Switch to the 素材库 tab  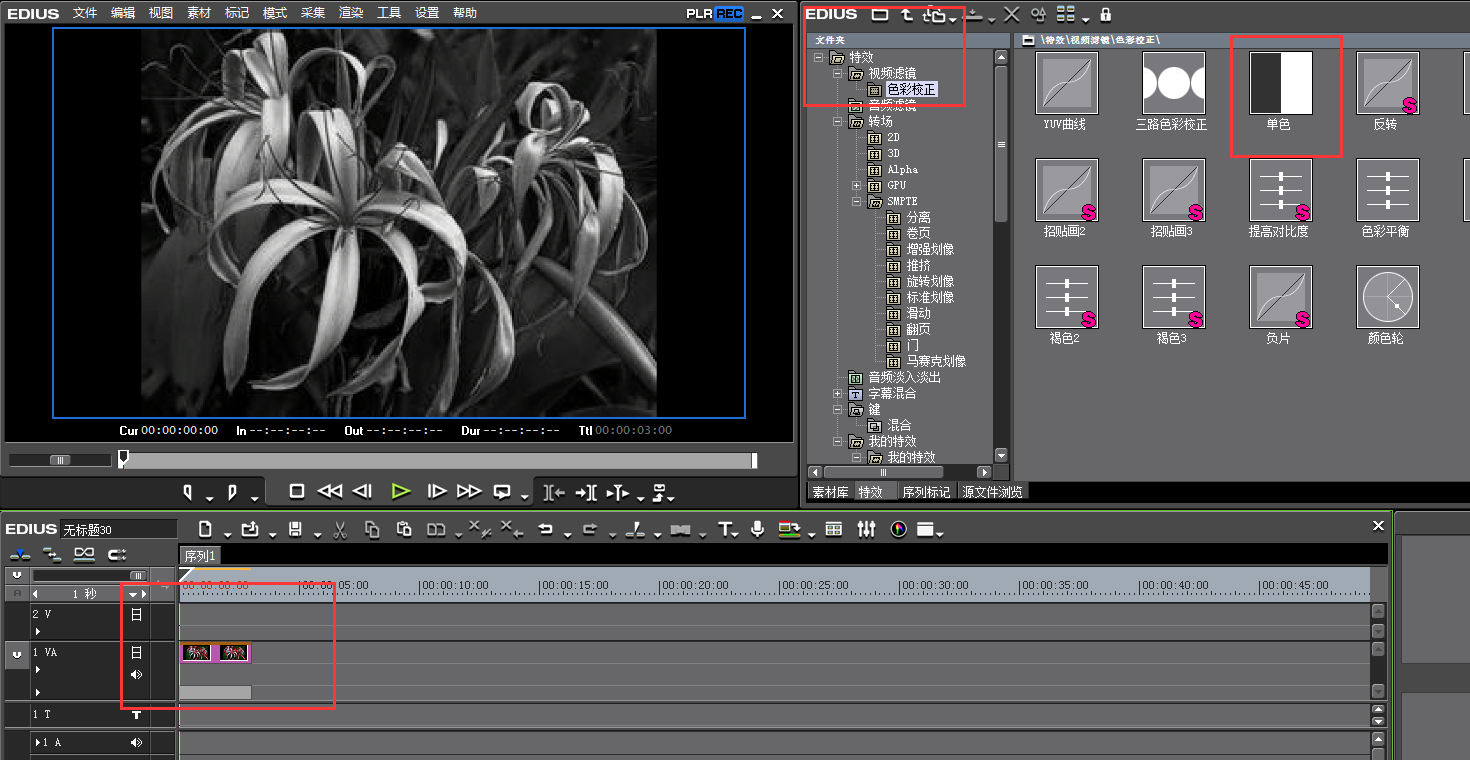(x=830, y=492)
